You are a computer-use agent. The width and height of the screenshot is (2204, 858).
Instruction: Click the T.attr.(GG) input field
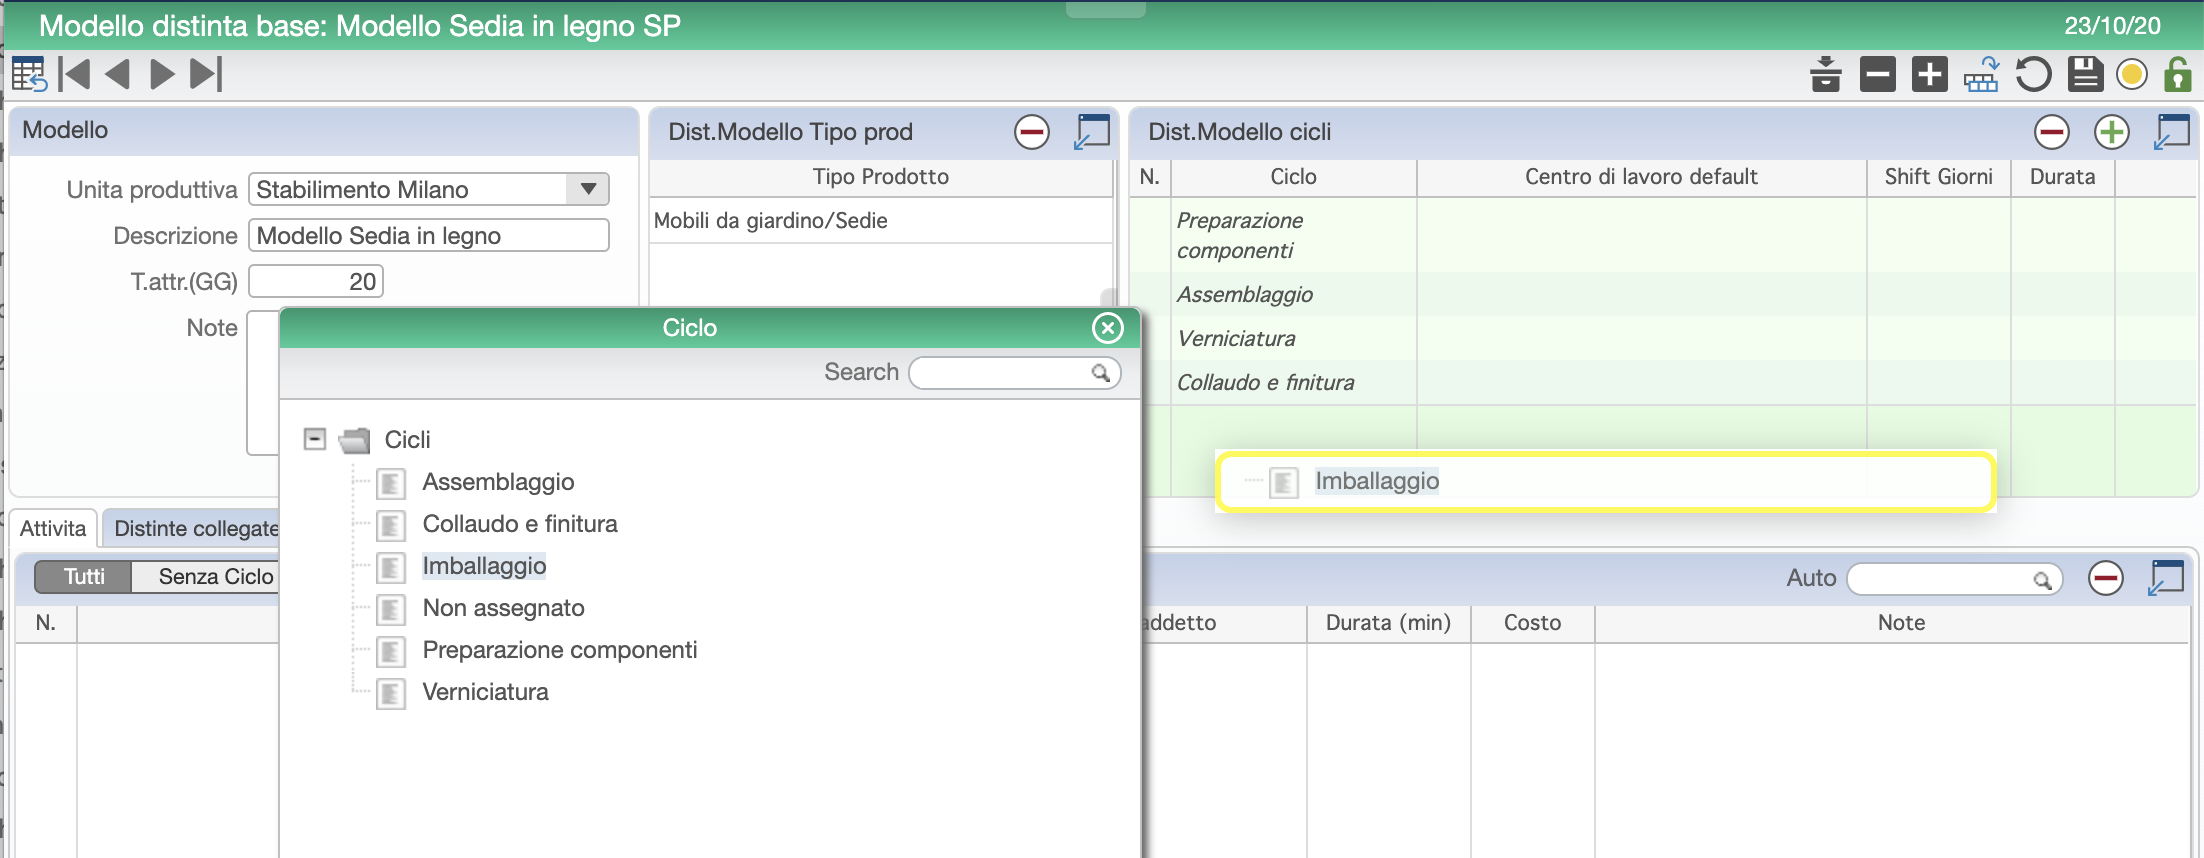(x=316, y=282)
